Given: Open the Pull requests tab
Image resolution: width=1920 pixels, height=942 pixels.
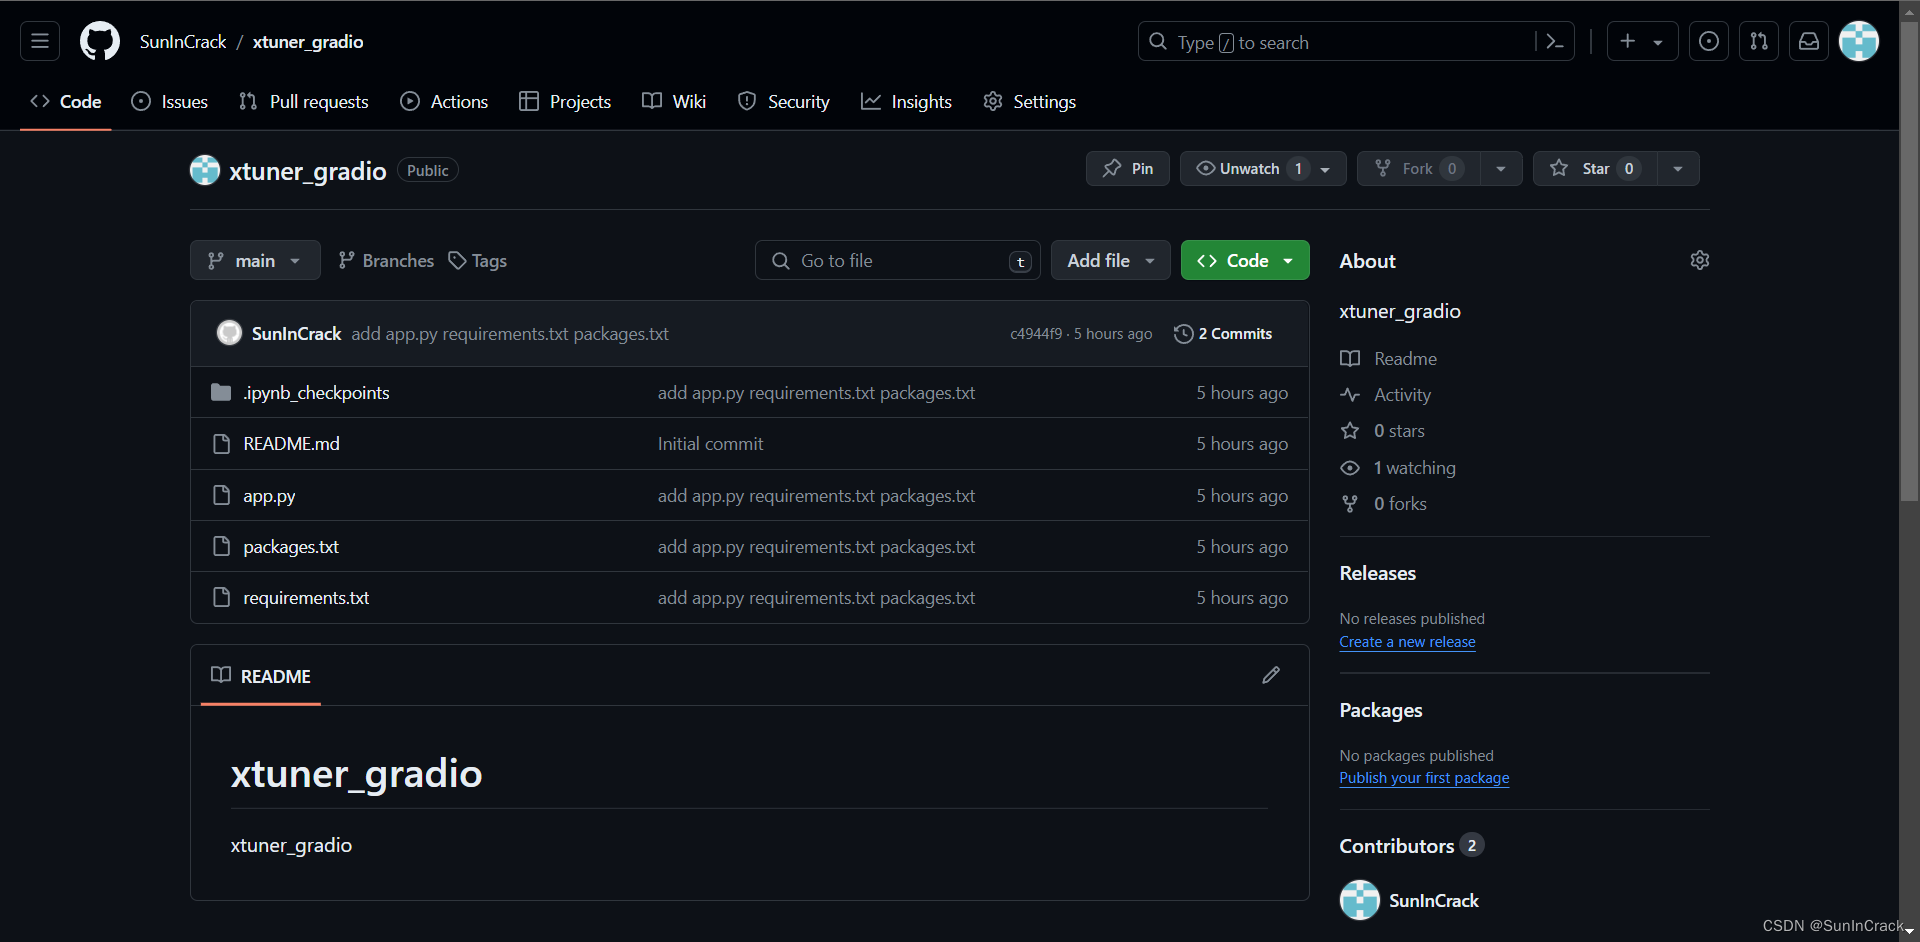Looking at the screenshot, I should [x=304, y=101].
